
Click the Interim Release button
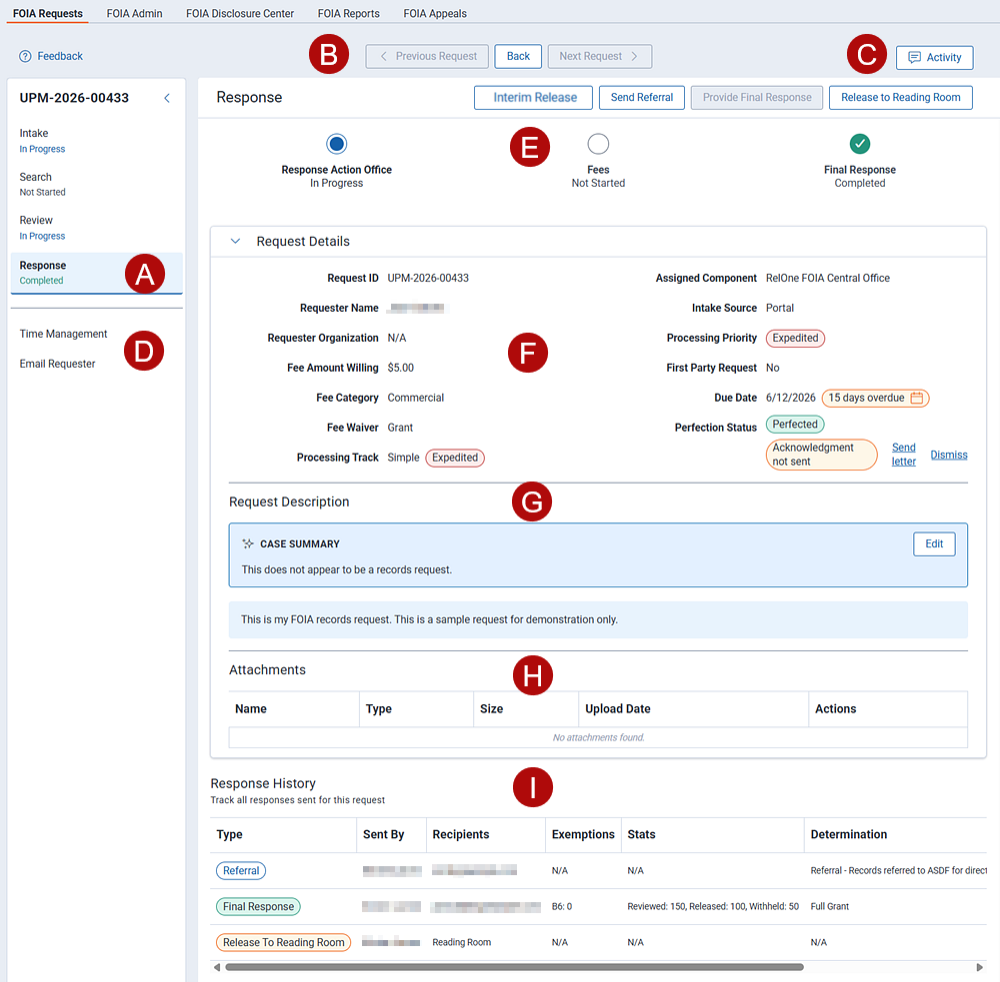(x=533, y=98)
